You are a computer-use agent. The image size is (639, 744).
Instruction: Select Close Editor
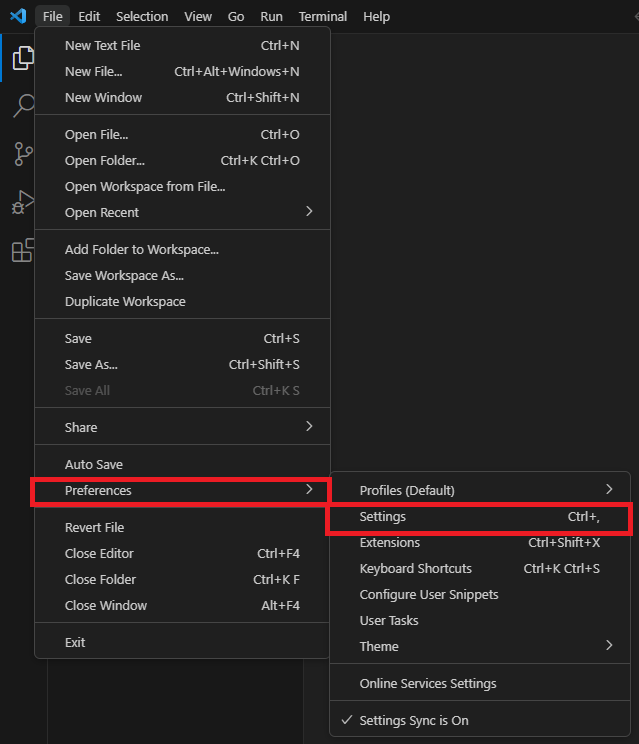(x=182, y=554)
